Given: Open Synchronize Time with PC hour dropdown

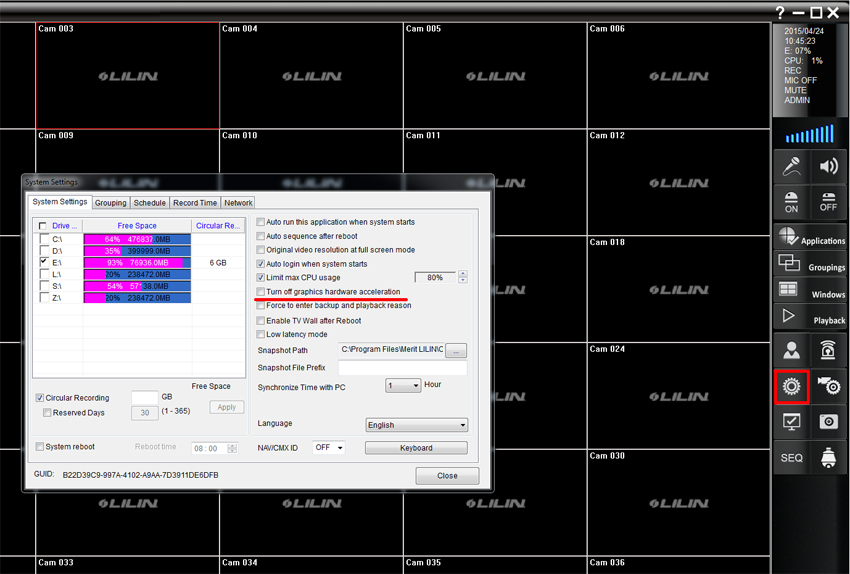Looking at the screenshot, I should (402, 385).
